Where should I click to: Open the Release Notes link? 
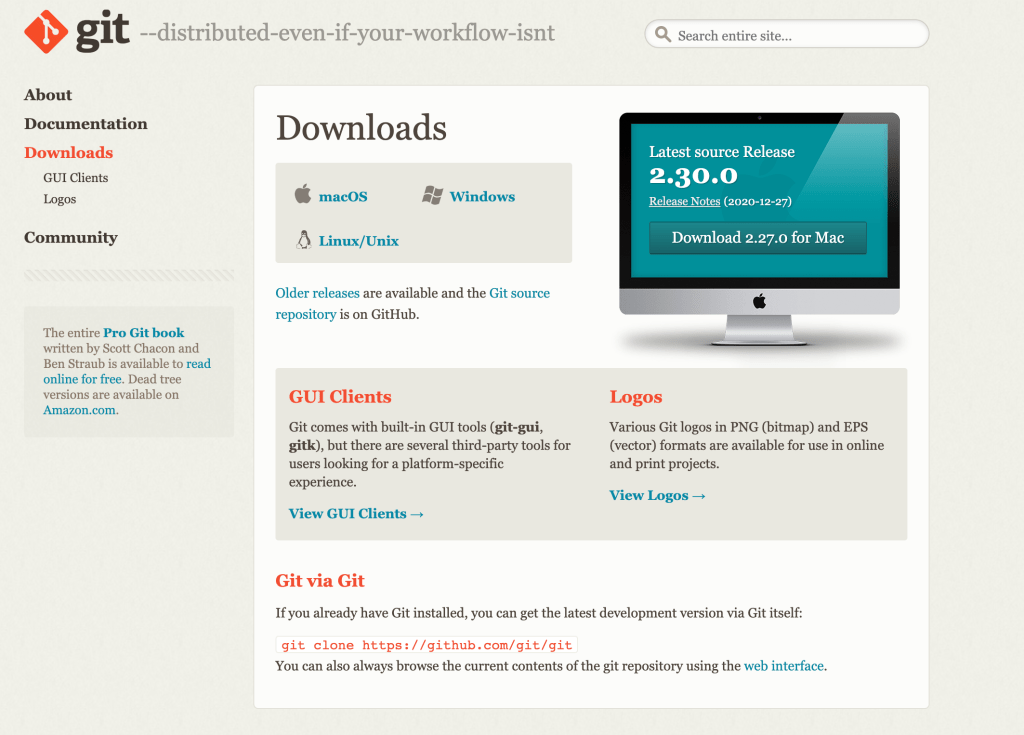(684, 201)
